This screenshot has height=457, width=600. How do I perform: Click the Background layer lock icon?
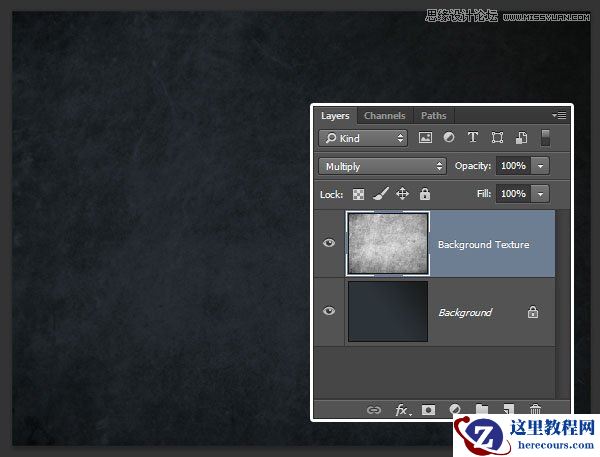pos(533,312)
